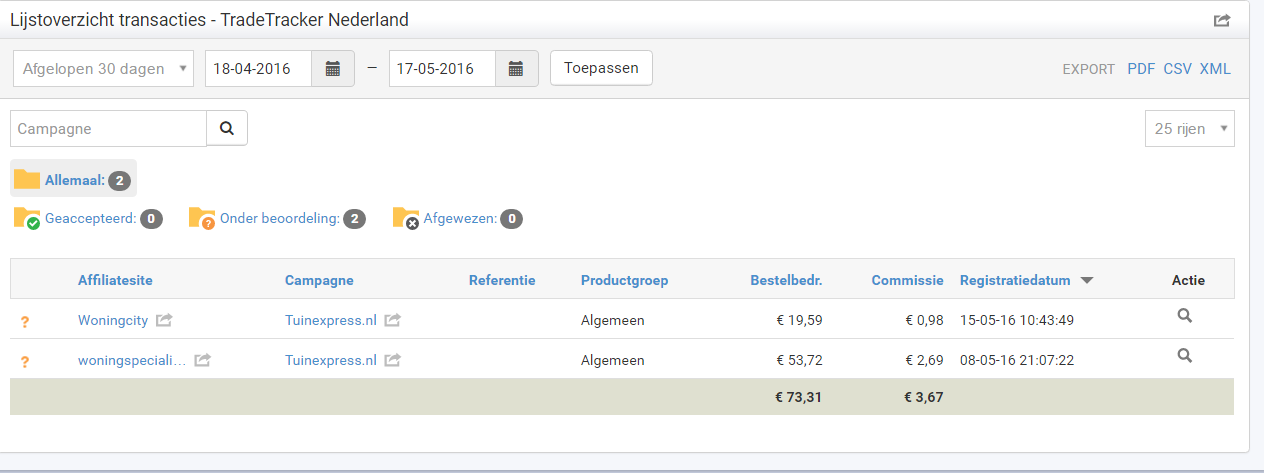Open the start date calendar picker

(333, 69)
